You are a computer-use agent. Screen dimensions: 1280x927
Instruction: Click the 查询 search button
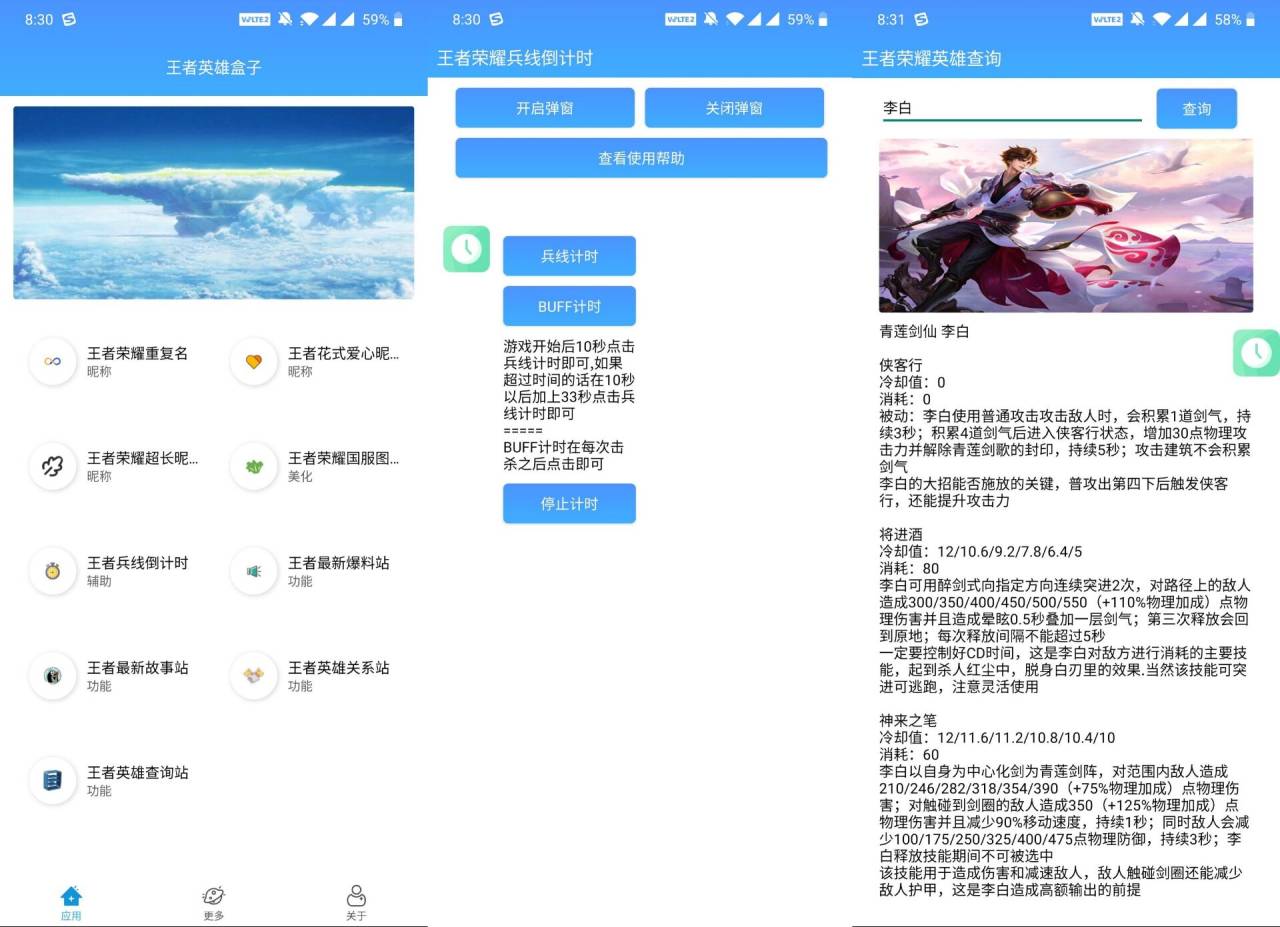pyautogui.click(x=1196, y=108)
